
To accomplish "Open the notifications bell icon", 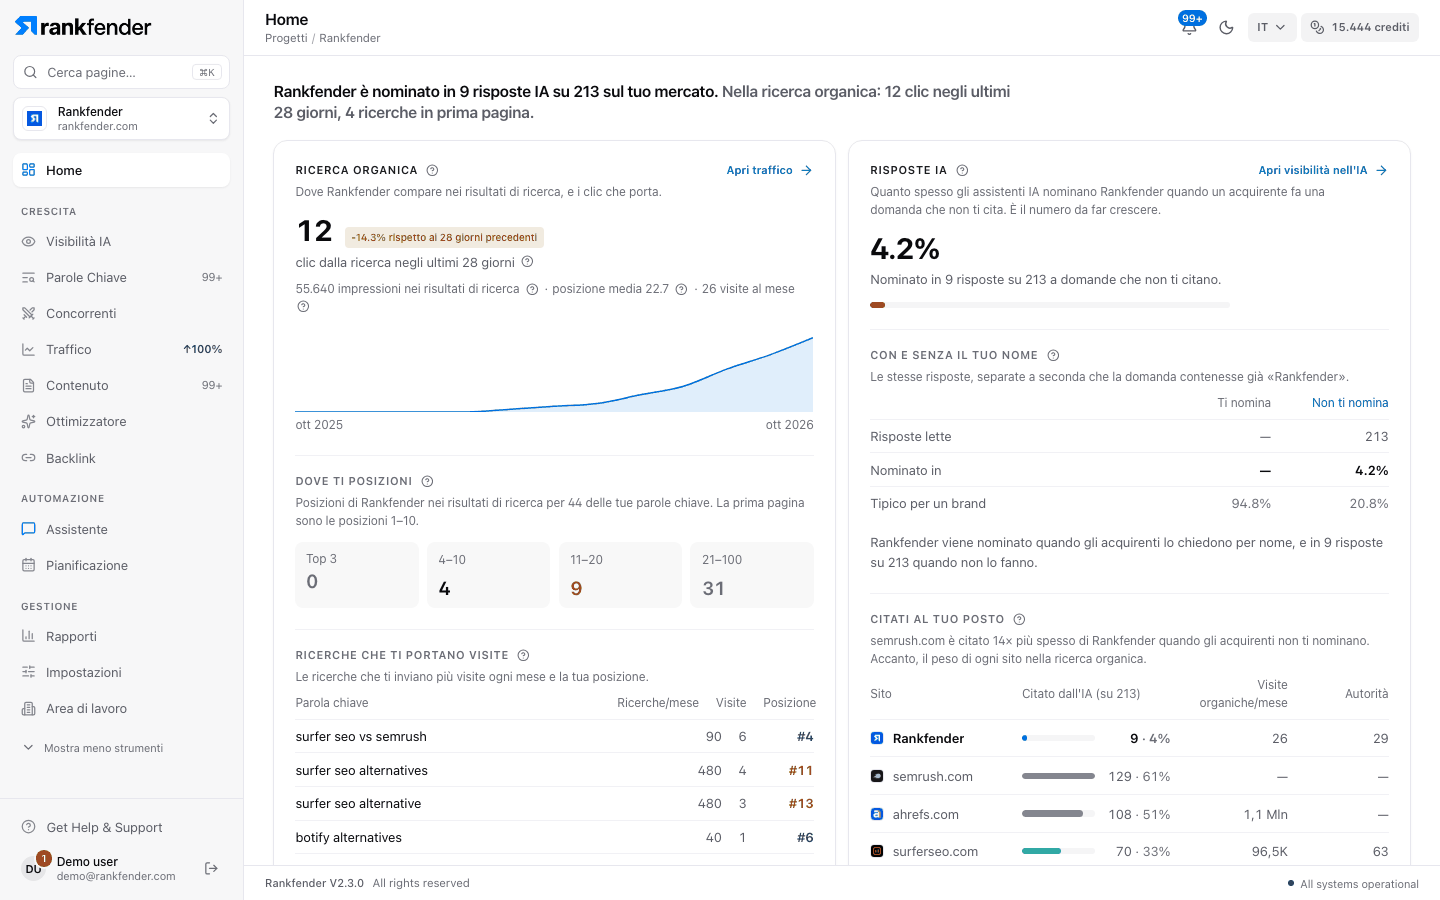I will point(1189,27).
